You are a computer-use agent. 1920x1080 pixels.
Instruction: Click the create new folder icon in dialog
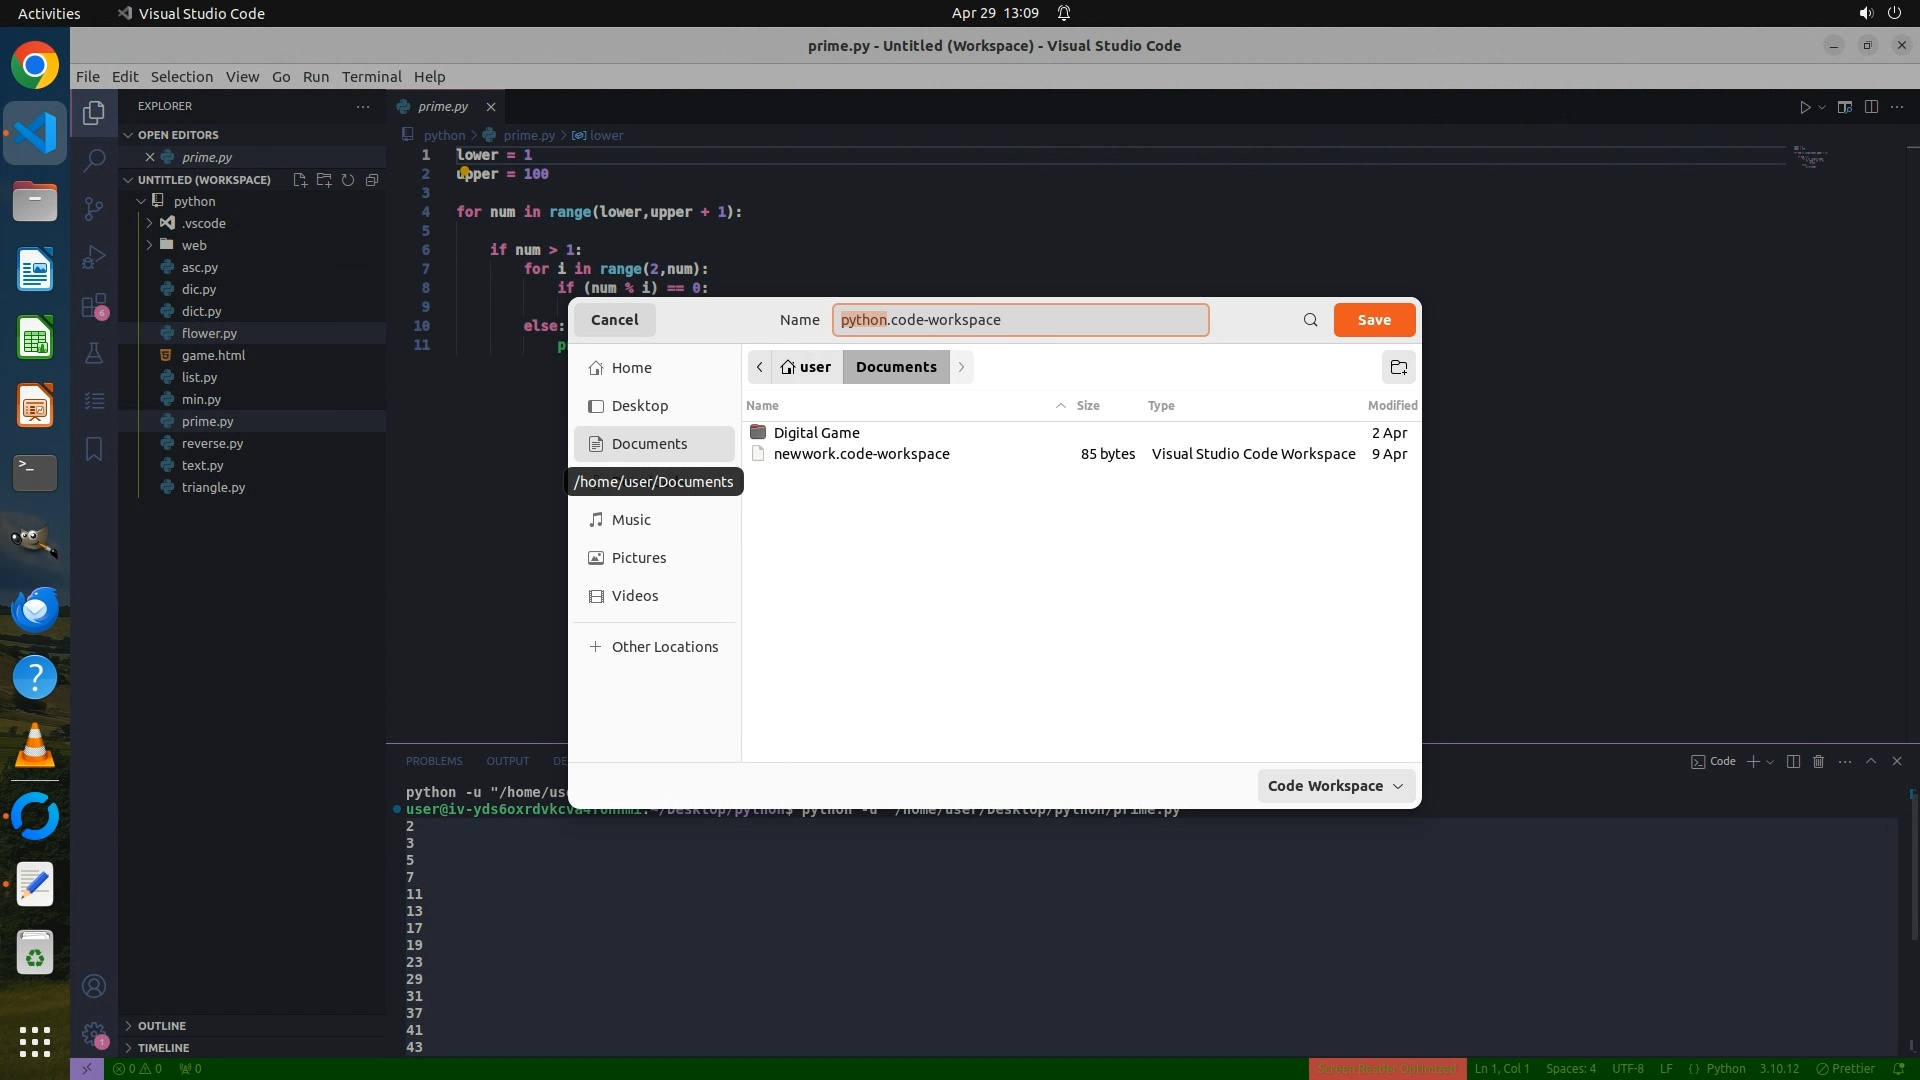tap(1398, 367)
